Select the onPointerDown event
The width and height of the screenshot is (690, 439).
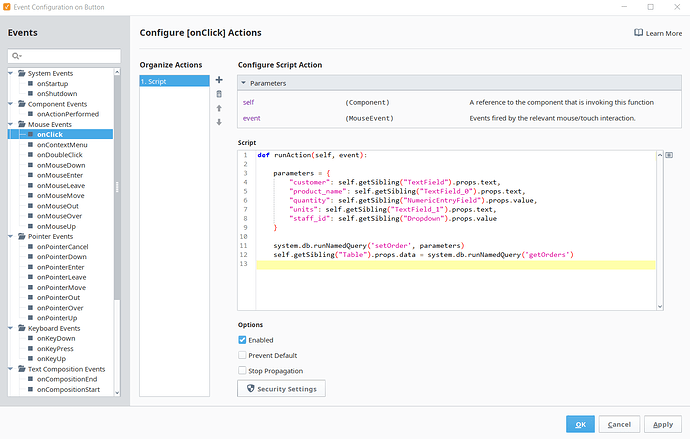62,257
